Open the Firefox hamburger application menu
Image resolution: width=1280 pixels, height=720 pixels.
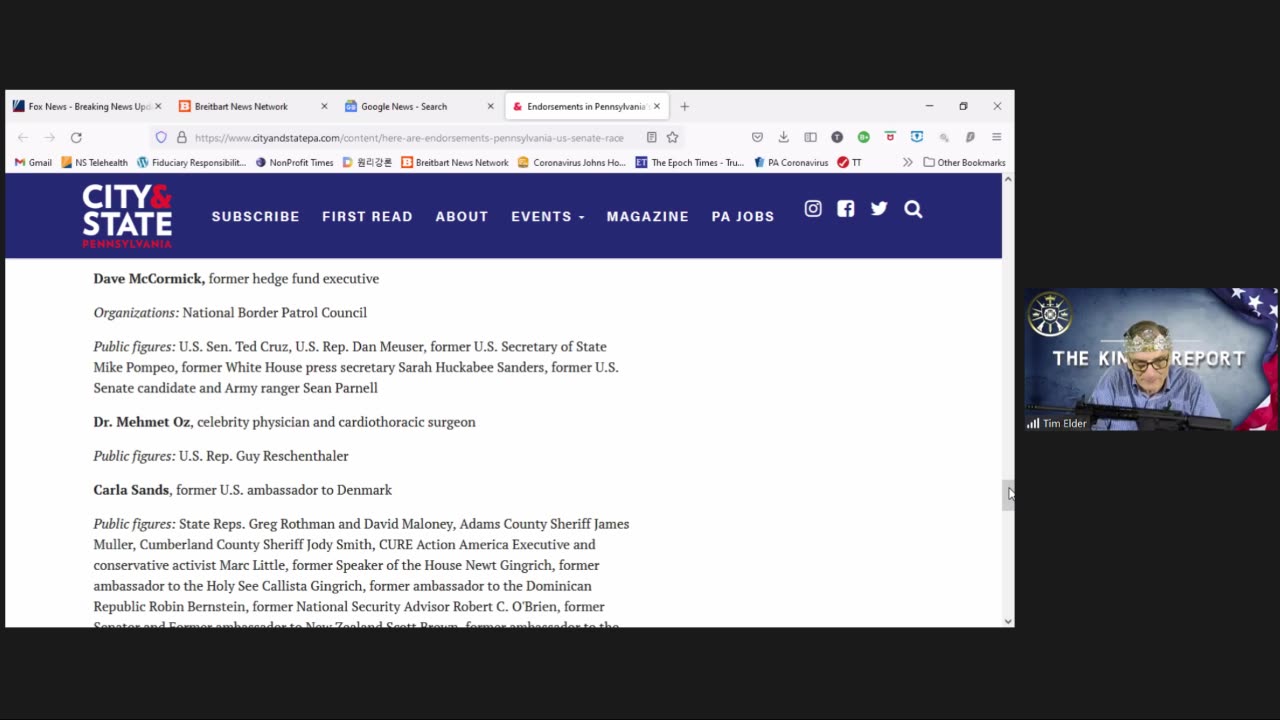(x=996, y=137)
